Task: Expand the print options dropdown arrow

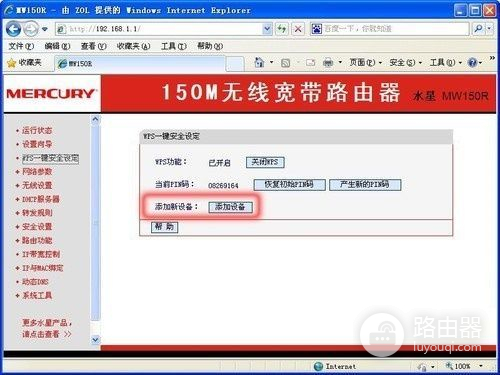Action: pyautogui.click(x=340, y=62)
